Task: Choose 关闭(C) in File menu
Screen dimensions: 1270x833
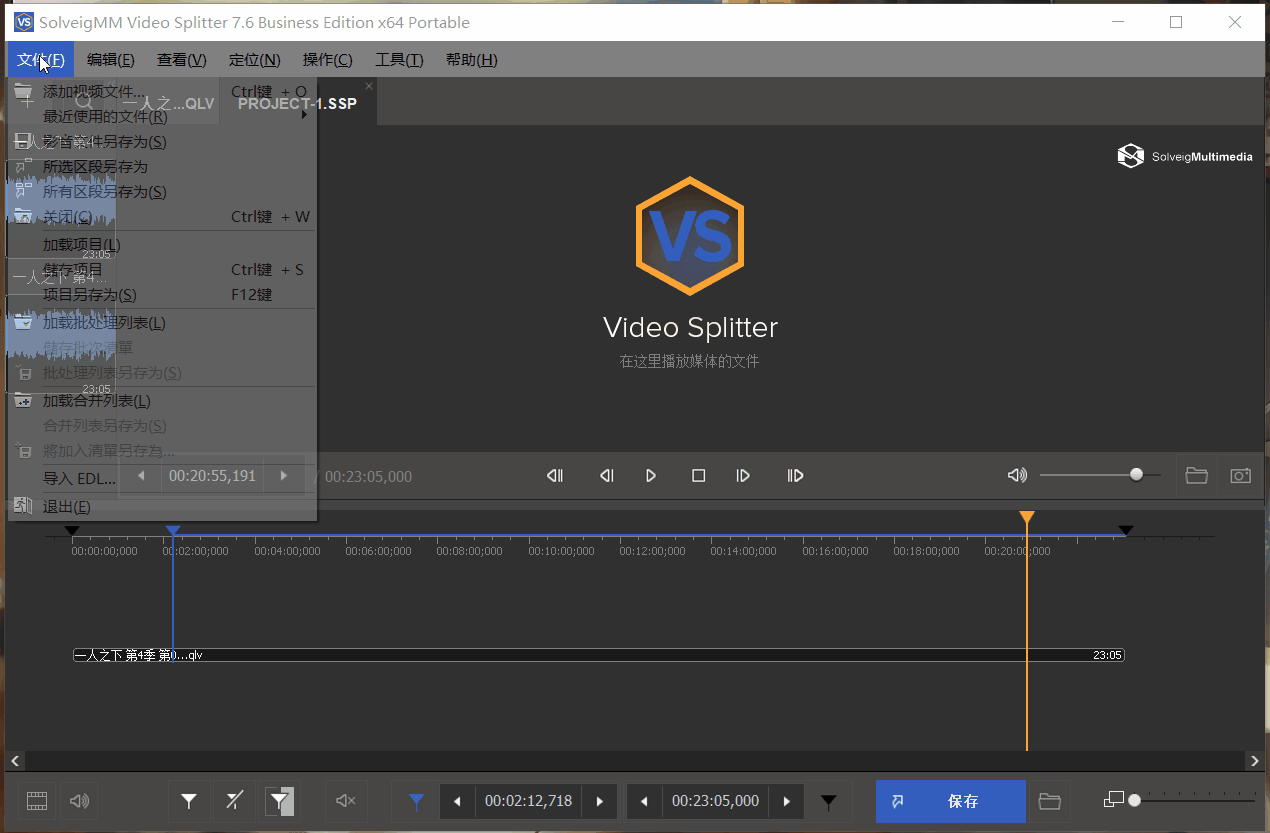Action: pos(162,217)
